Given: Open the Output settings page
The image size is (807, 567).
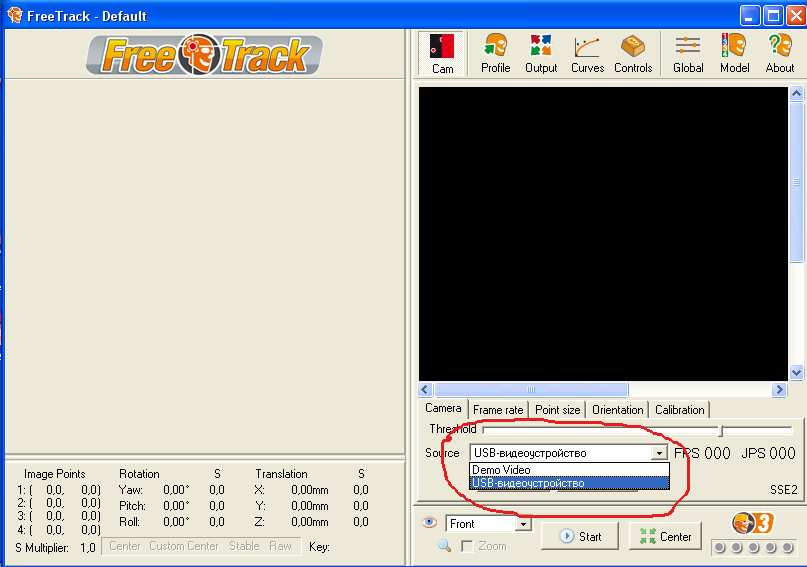Looking at the screenshot, I should 541,54.
